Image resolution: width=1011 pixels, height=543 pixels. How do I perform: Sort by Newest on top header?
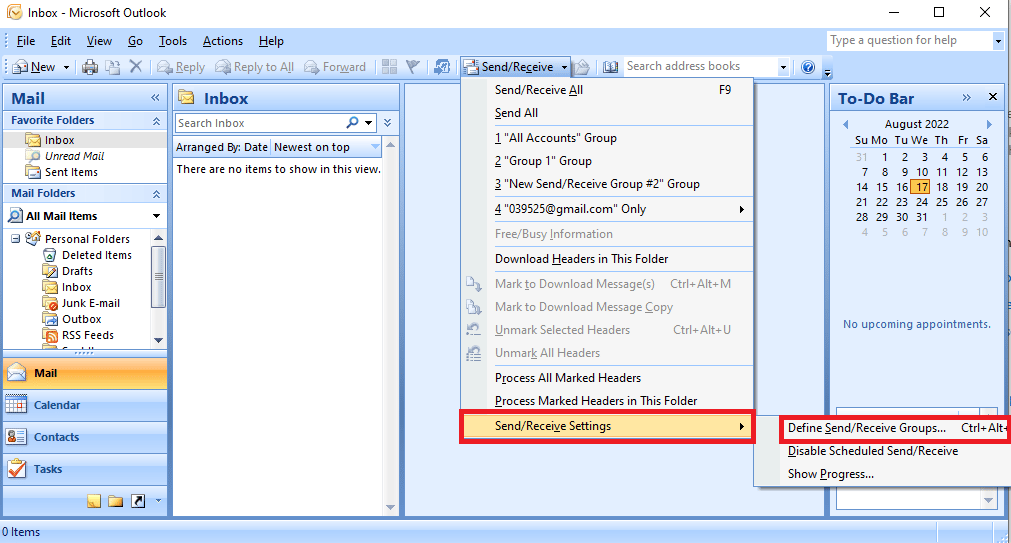(x=326, y=147)
